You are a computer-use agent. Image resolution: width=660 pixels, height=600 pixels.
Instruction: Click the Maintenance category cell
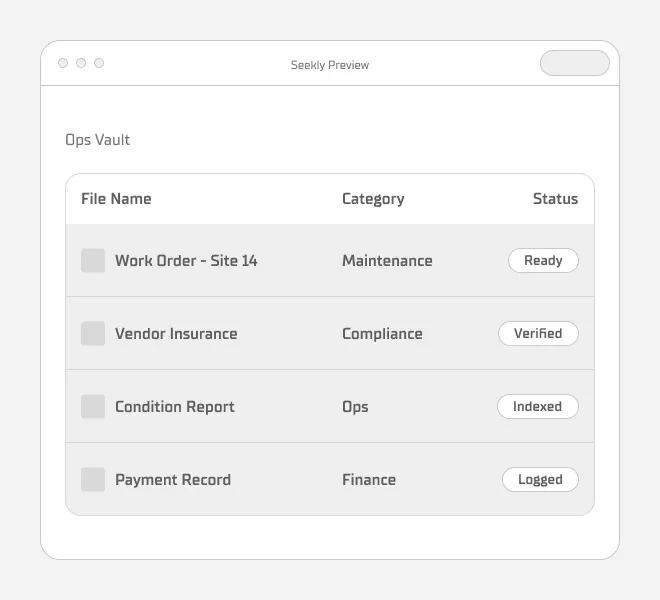click(387, 261)
